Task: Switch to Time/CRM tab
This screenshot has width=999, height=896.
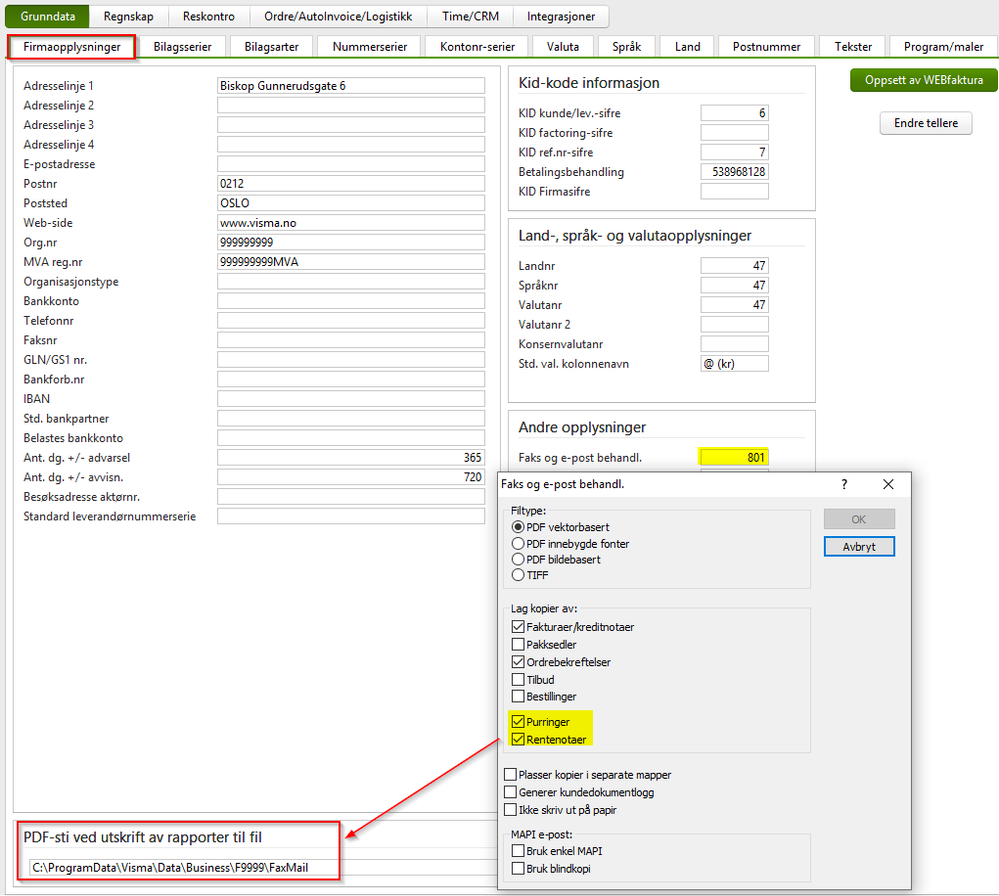Action: point(470,17)
